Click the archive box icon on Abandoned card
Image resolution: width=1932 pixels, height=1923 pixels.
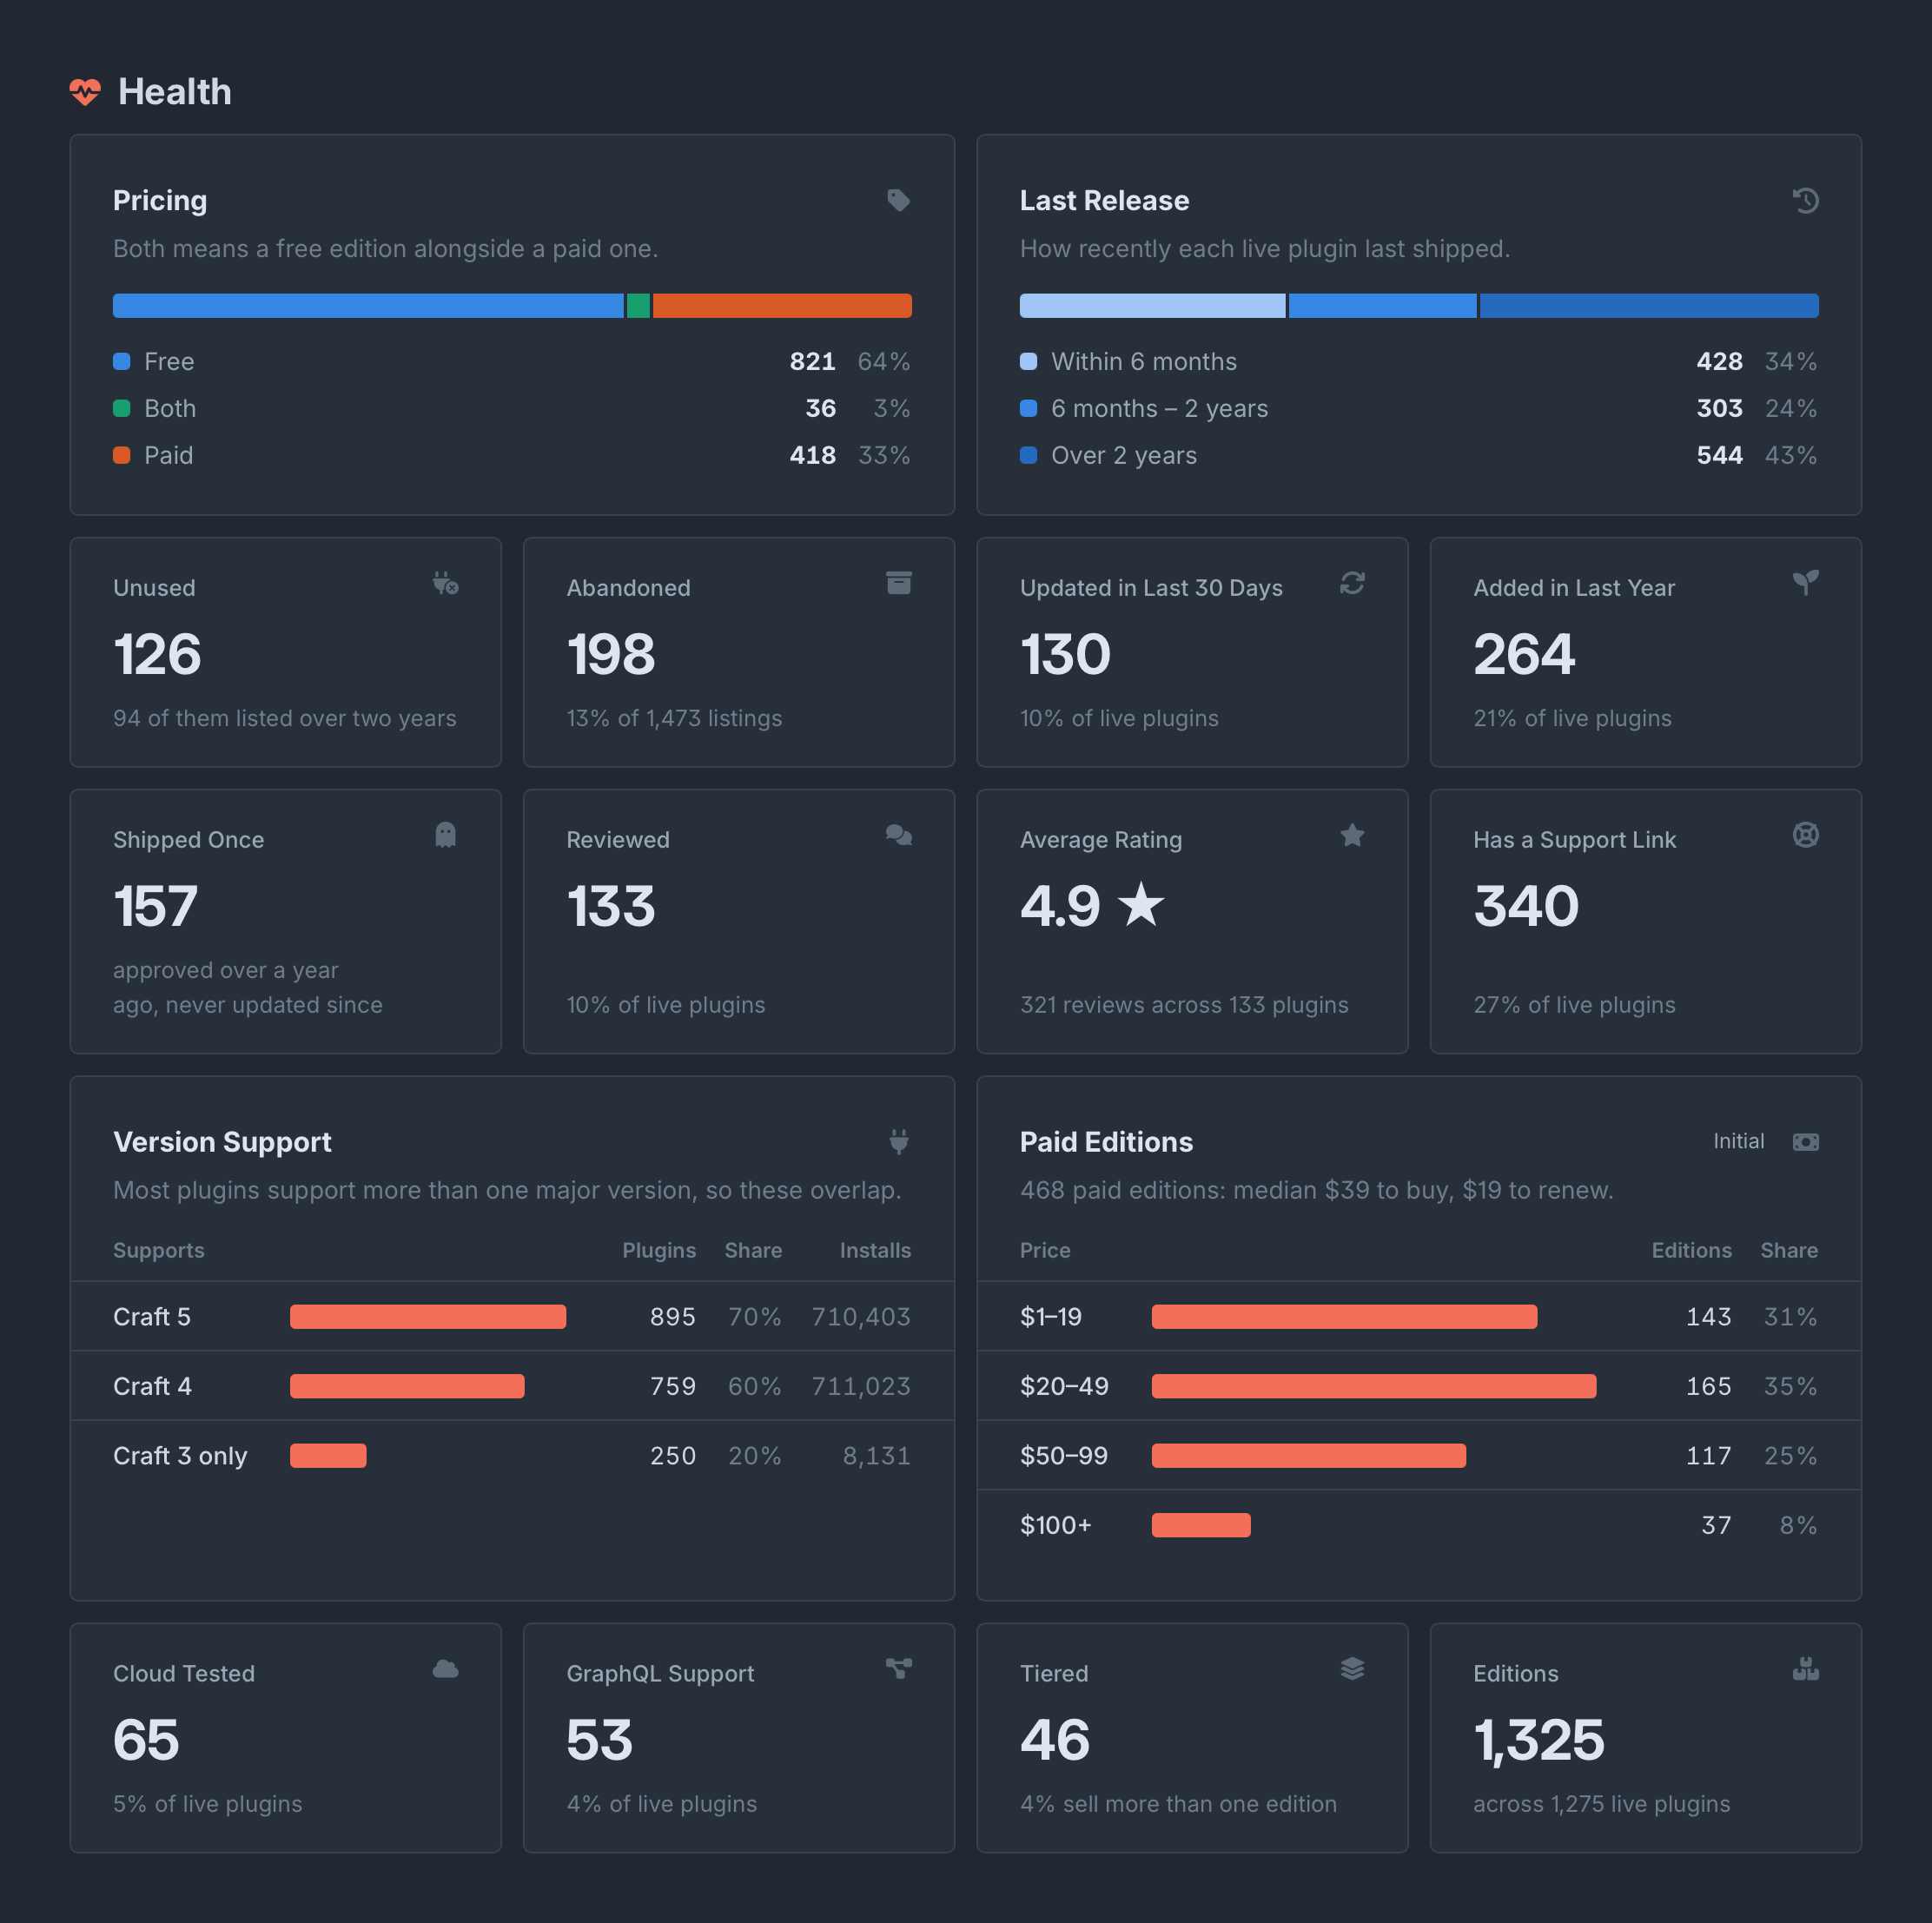tap(898, 583)
